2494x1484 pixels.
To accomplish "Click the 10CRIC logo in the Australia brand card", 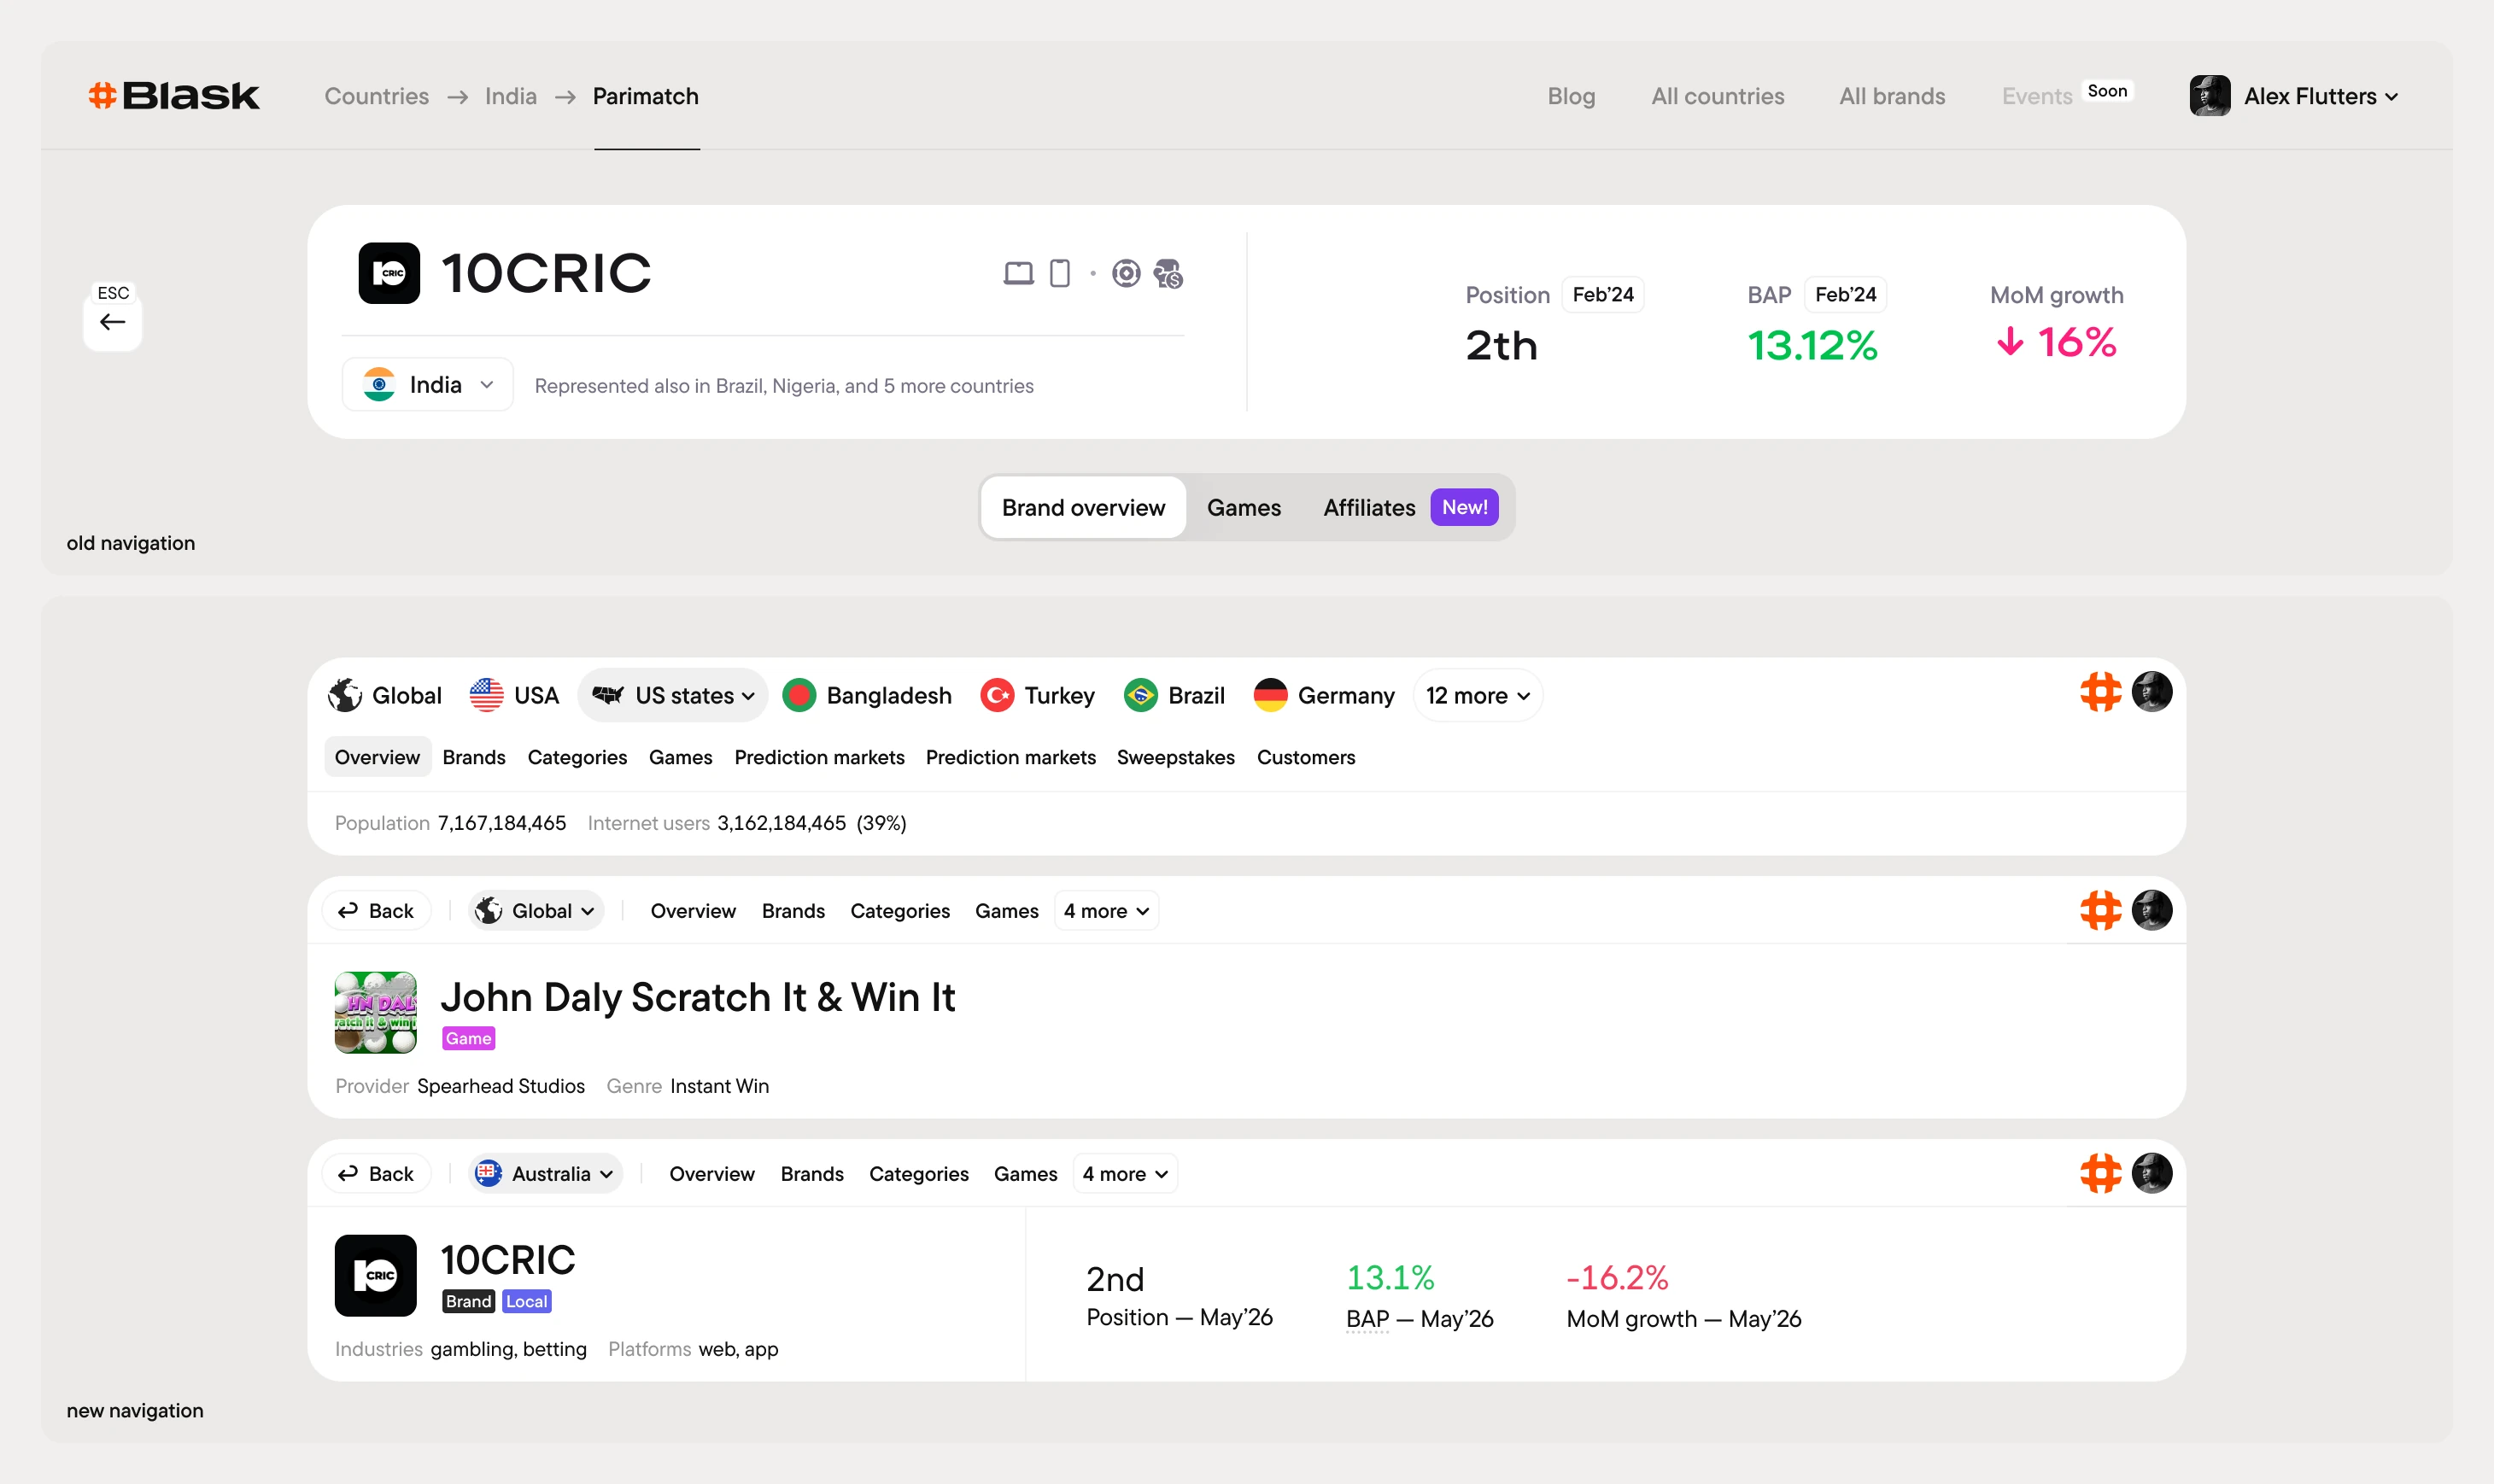I will [375, 1275].
